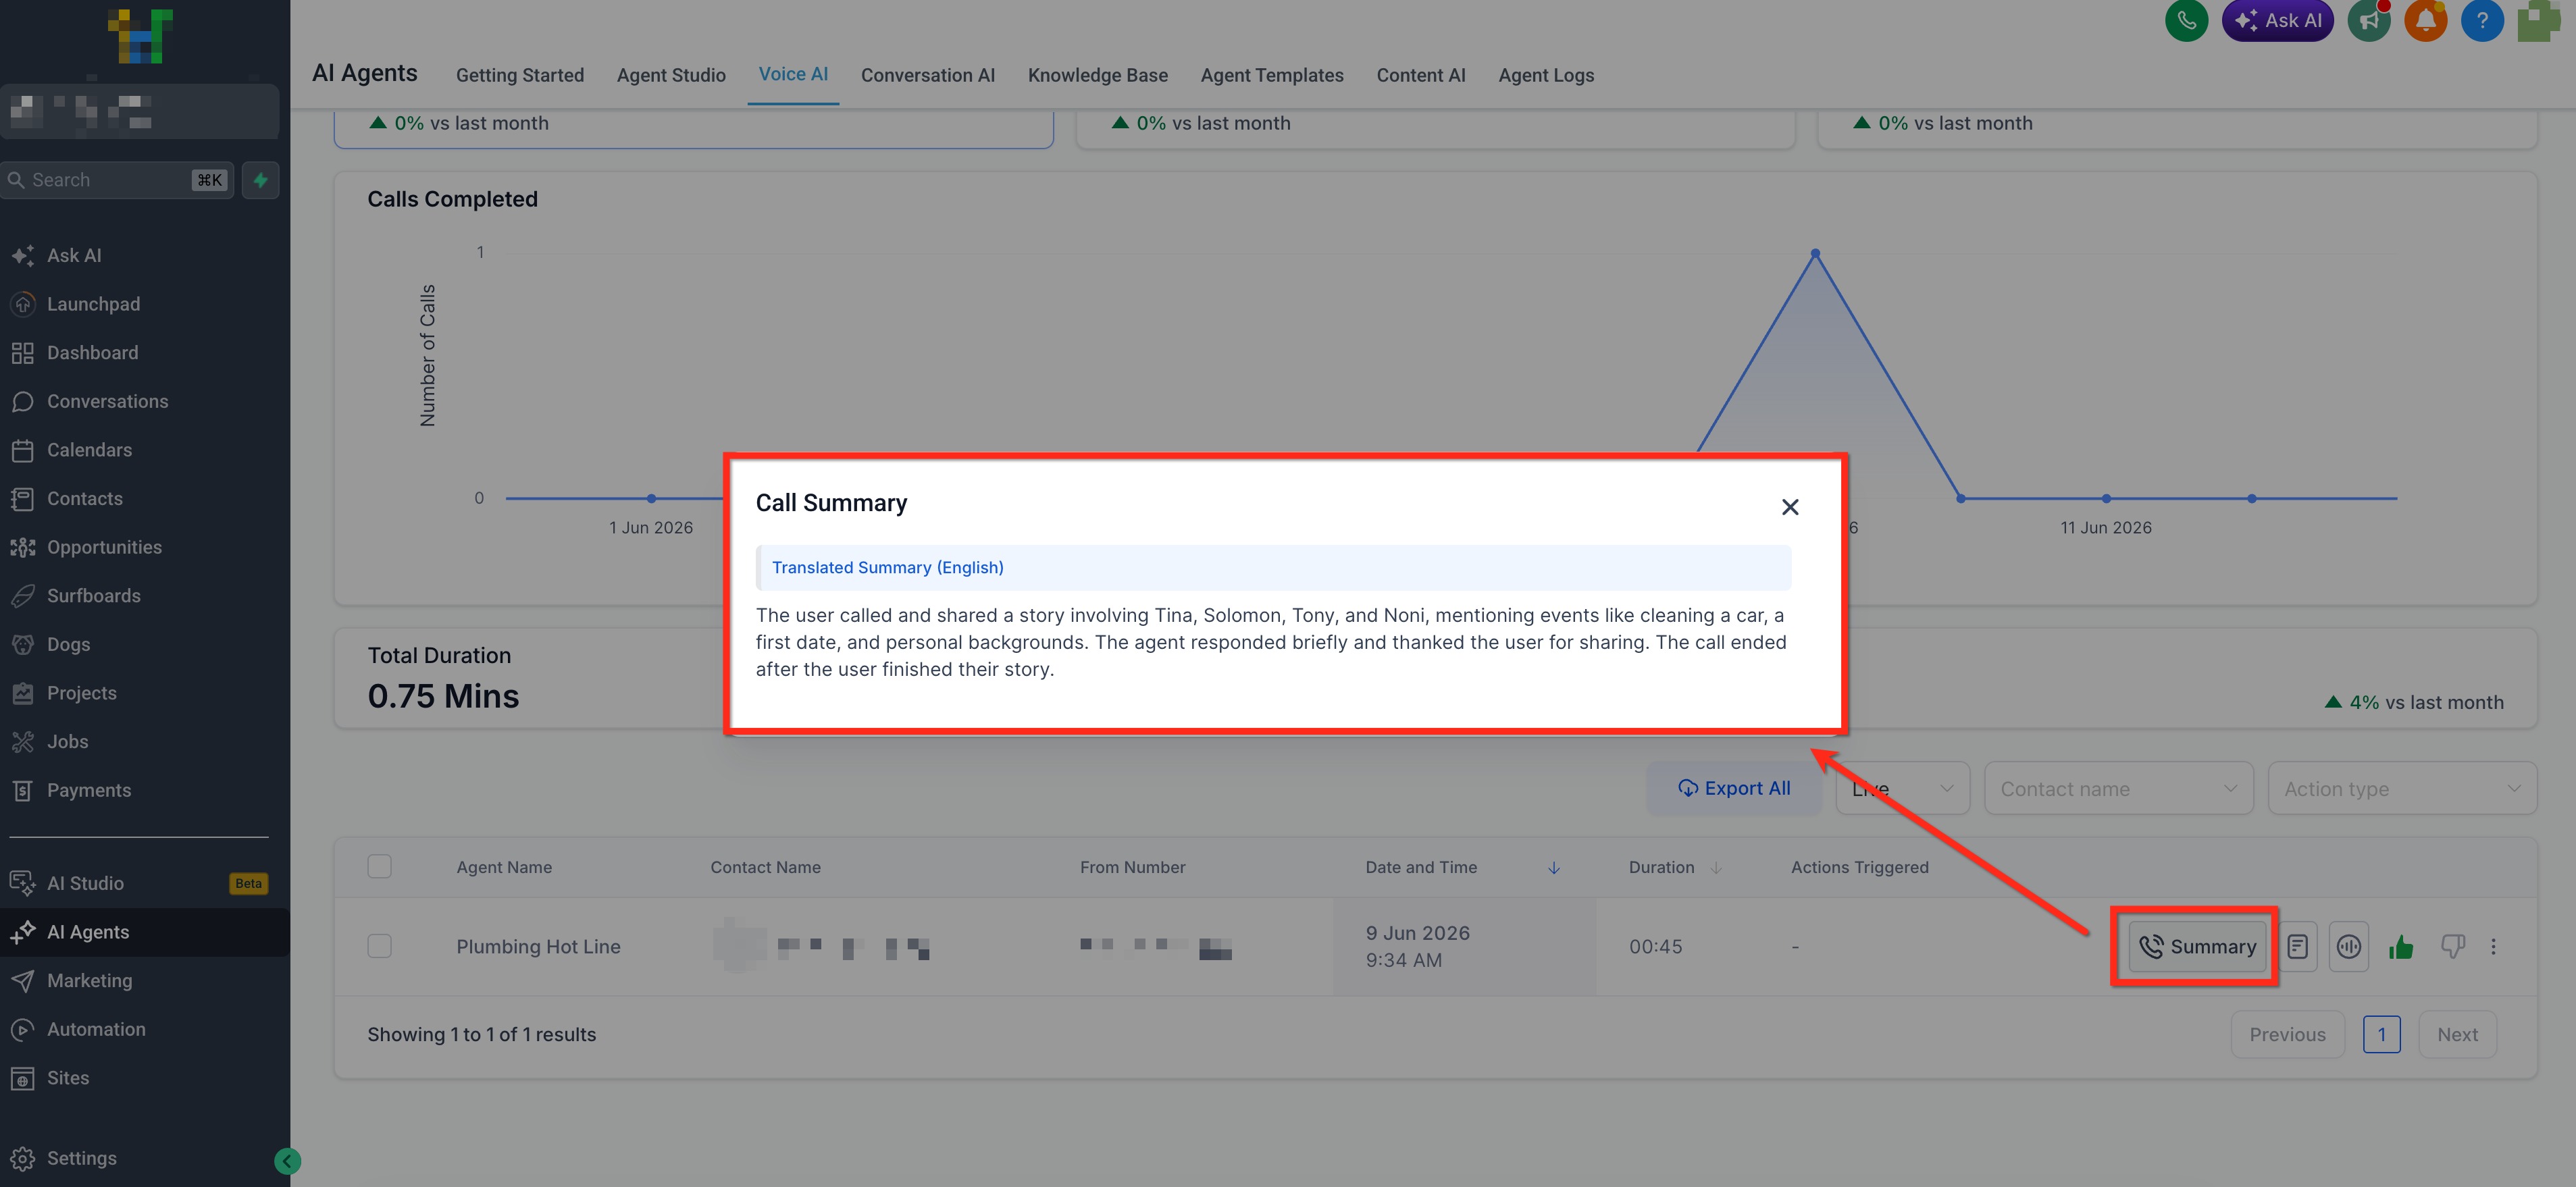Play the call recording waveform icon
The width and height of the screenshot is (2576, 1187).
pos(2349,946)
